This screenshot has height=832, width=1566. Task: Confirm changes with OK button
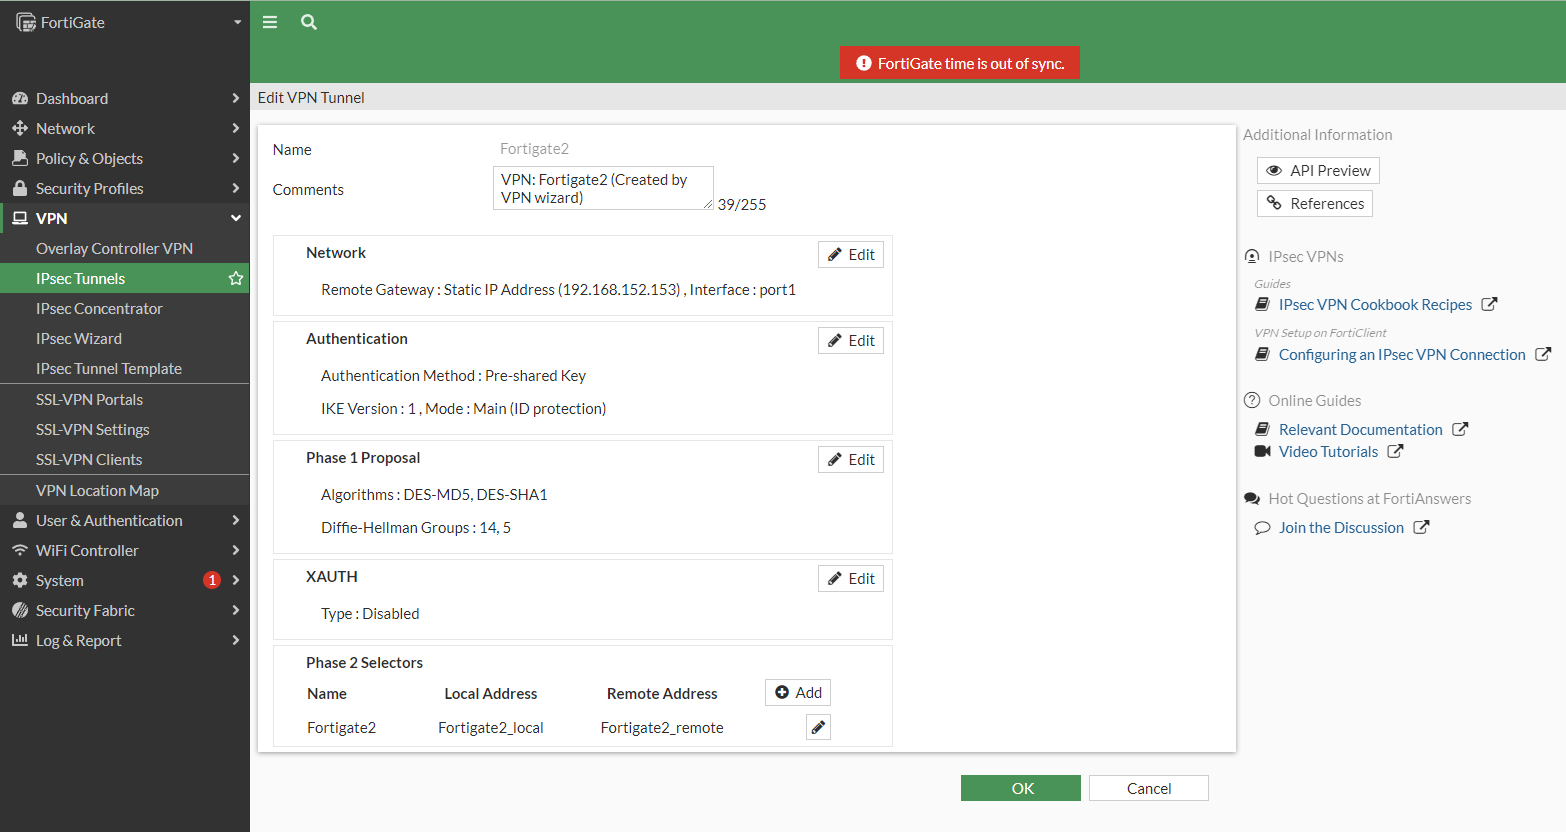click(x=1021, y=788)
